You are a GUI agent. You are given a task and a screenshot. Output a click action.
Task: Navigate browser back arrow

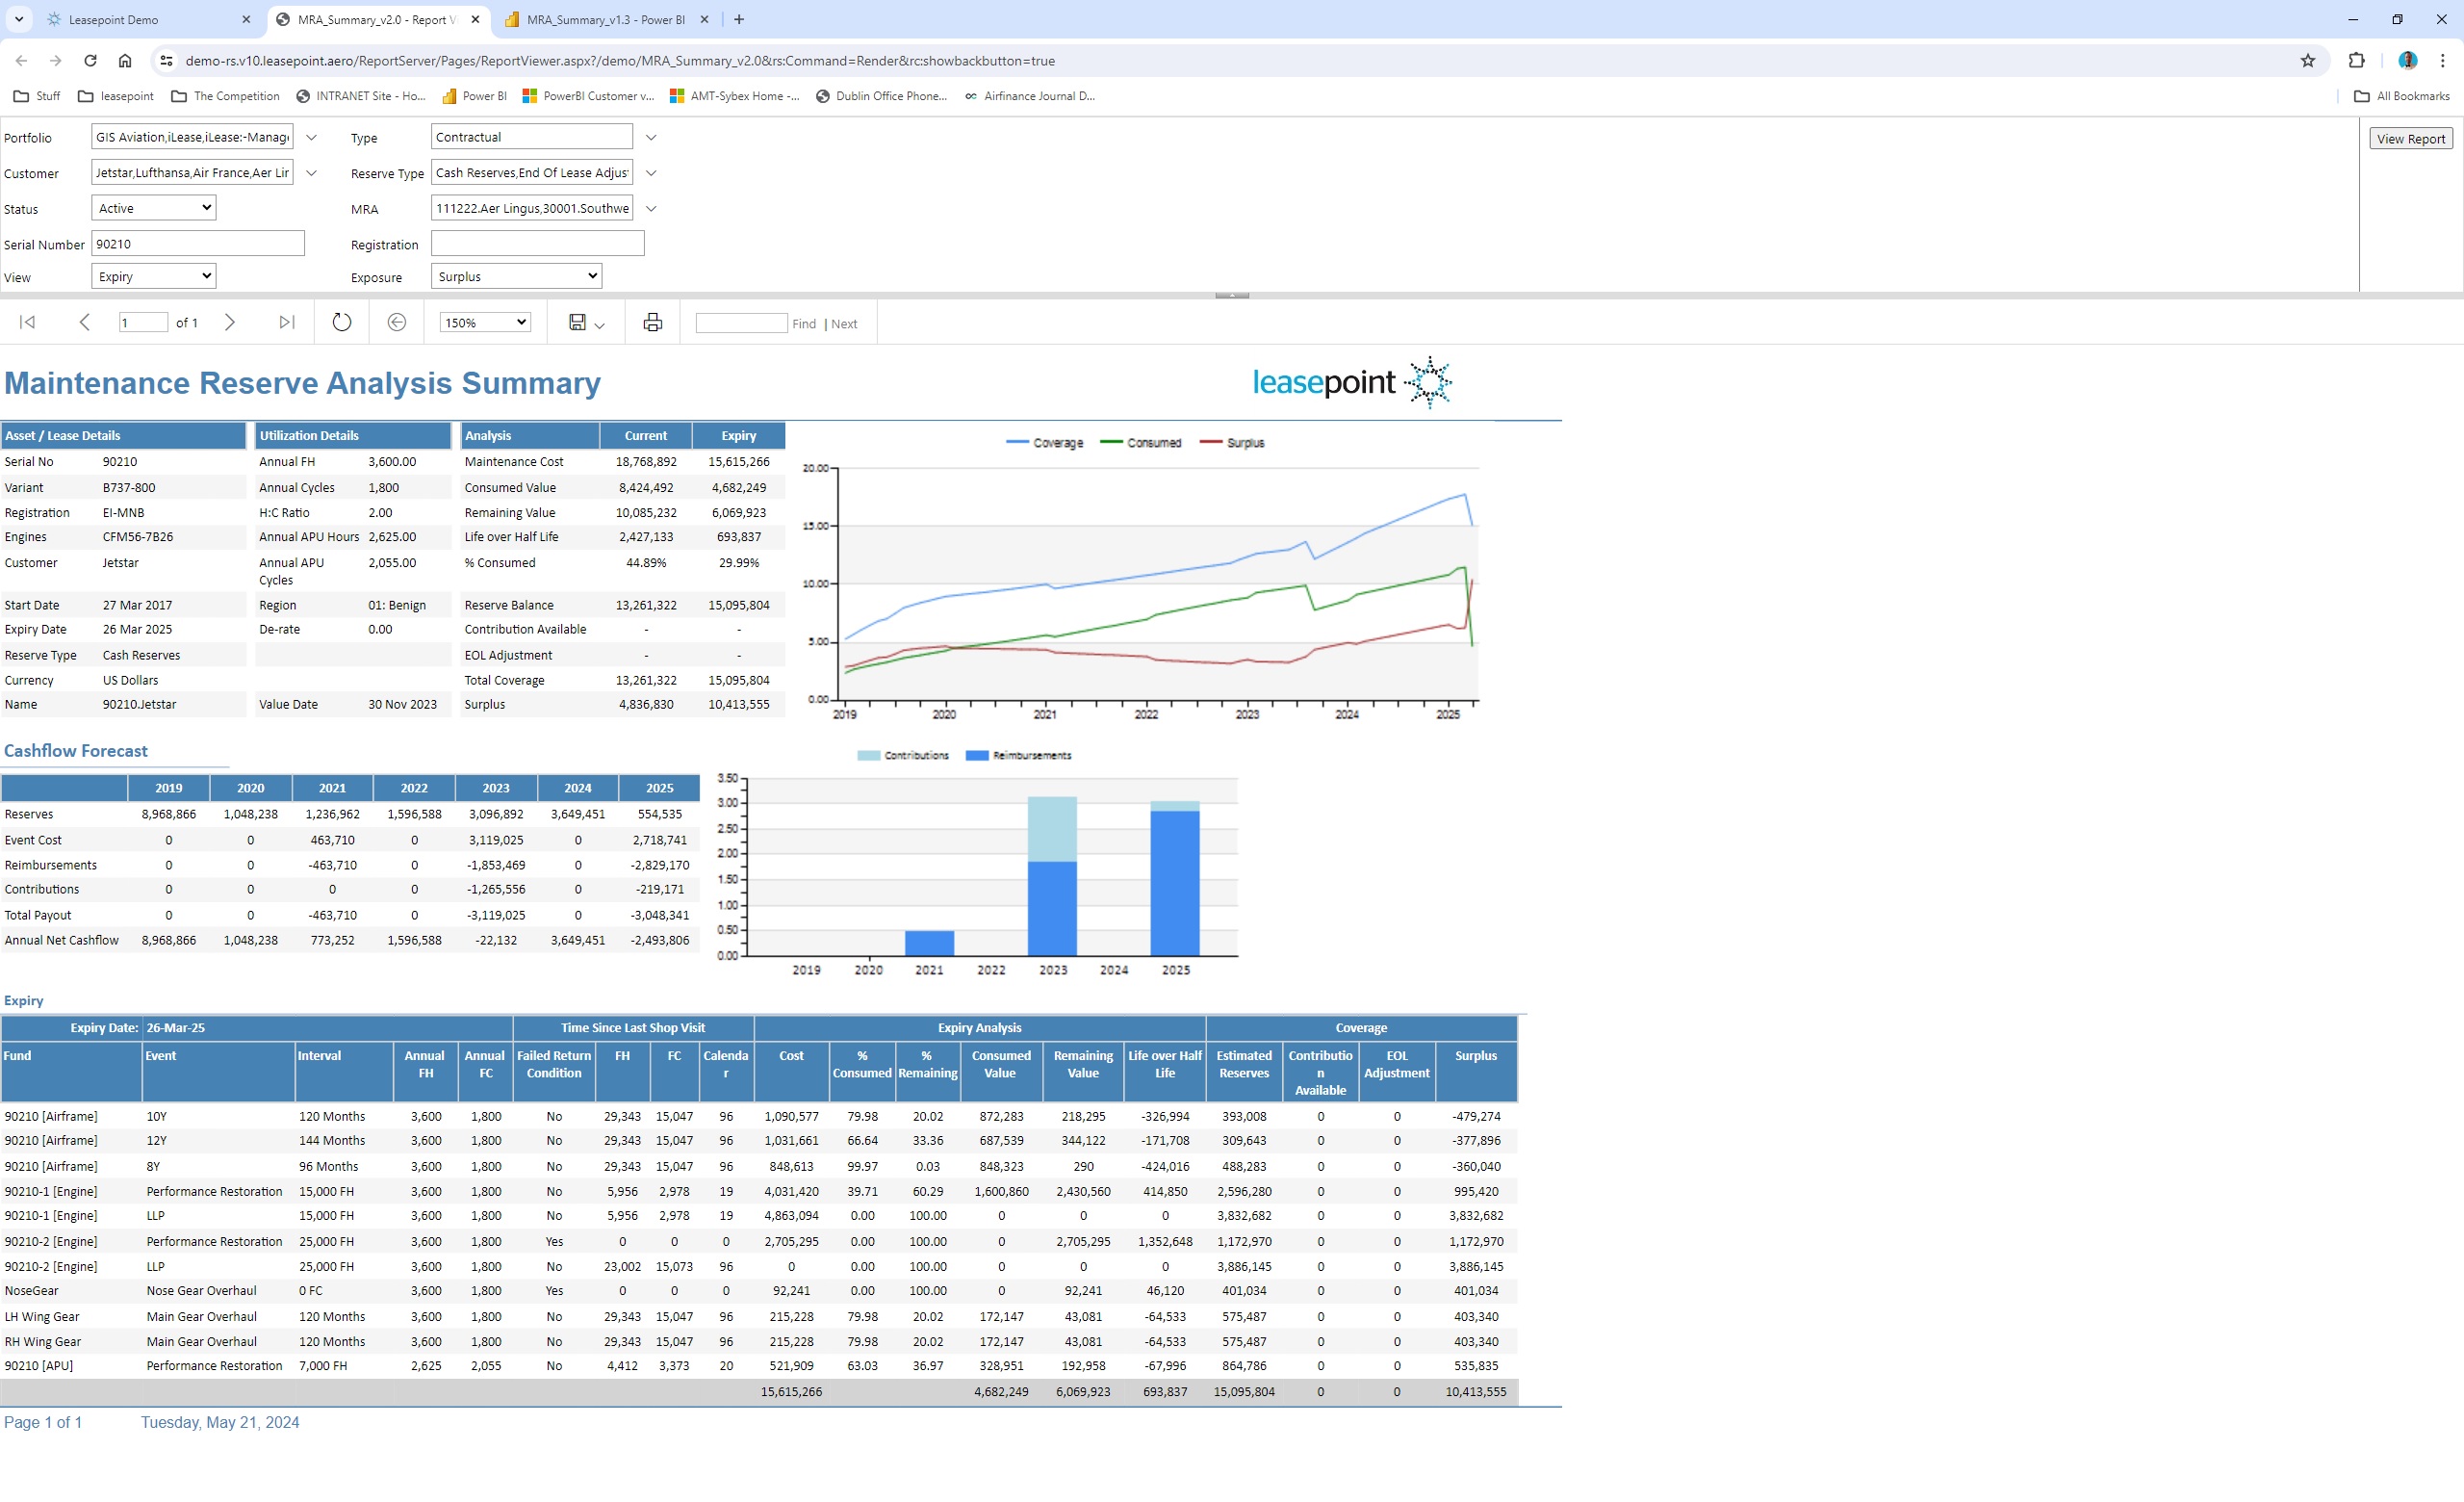tap(22, 61)
